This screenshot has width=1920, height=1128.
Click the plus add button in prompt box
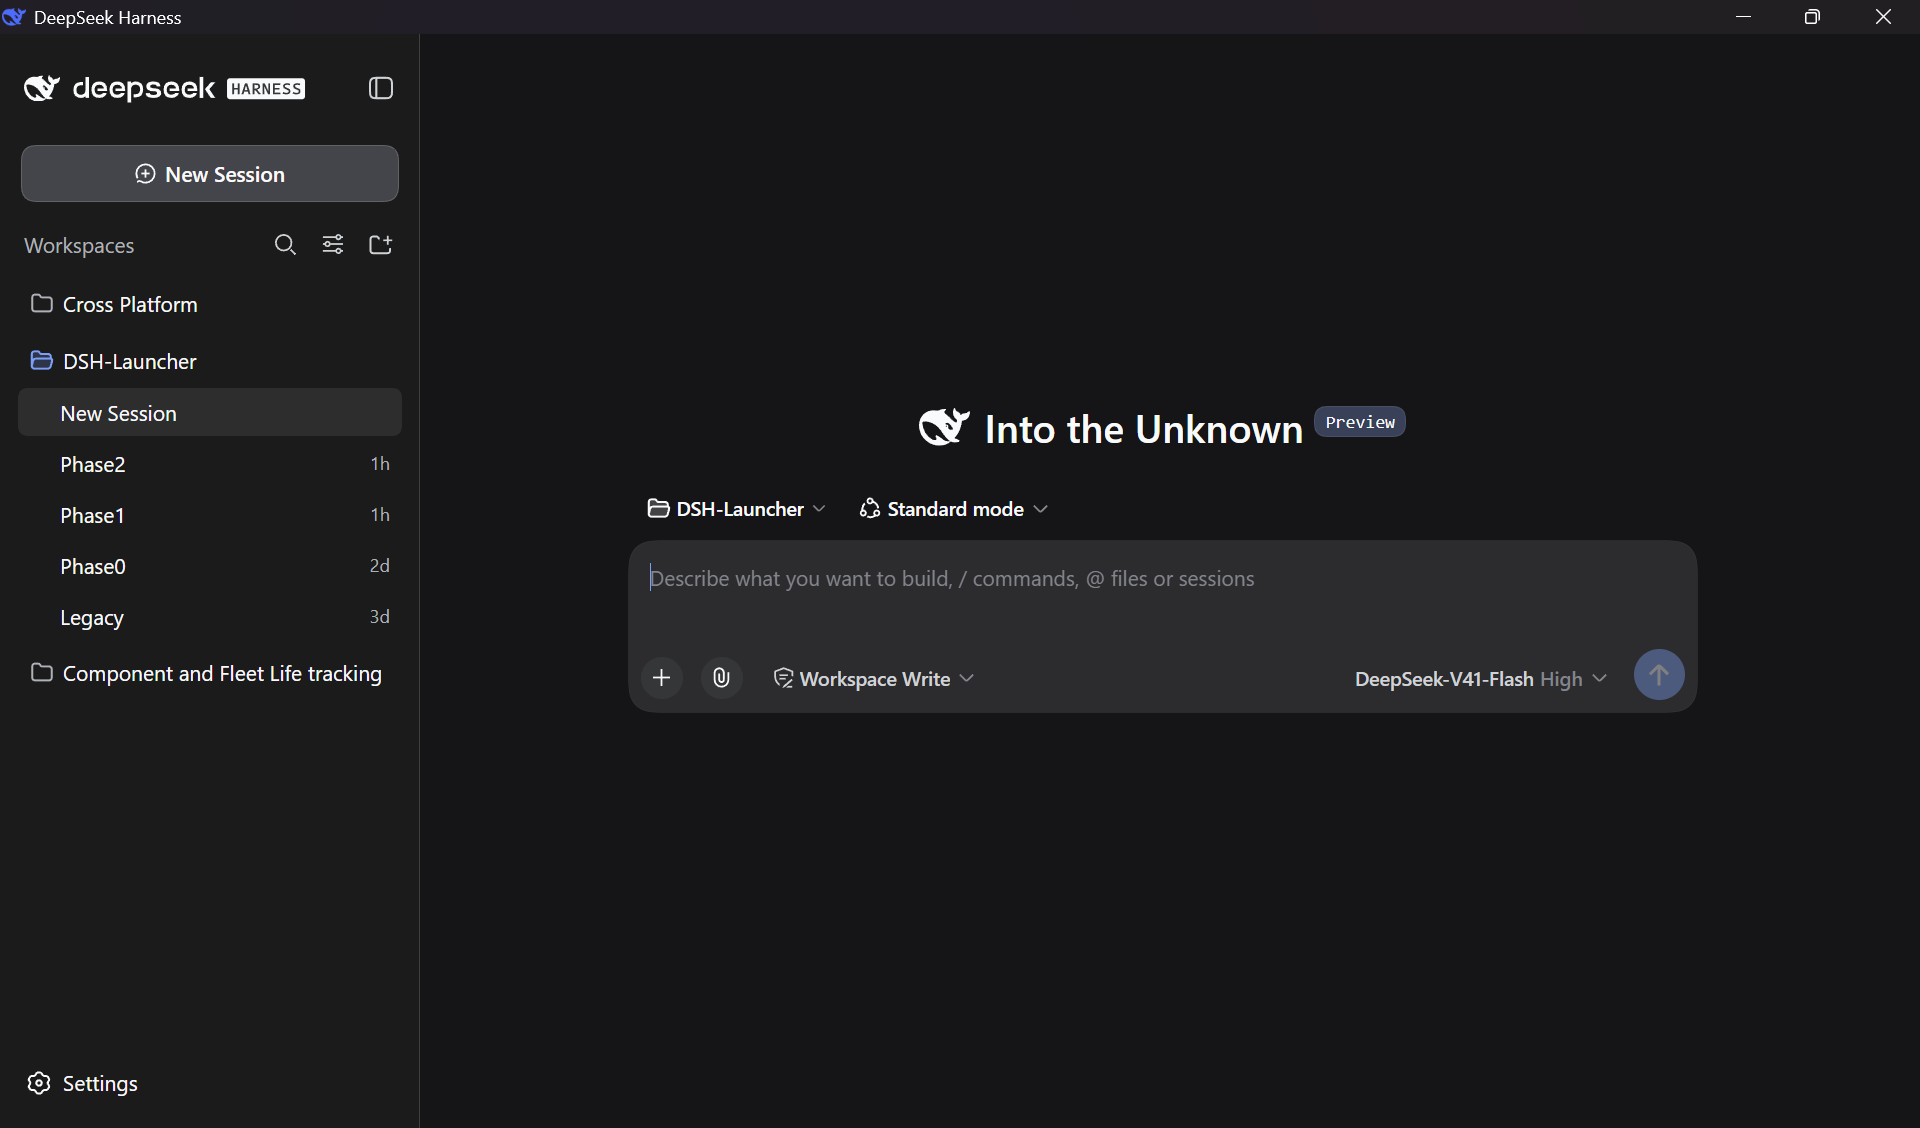[662, 678]
